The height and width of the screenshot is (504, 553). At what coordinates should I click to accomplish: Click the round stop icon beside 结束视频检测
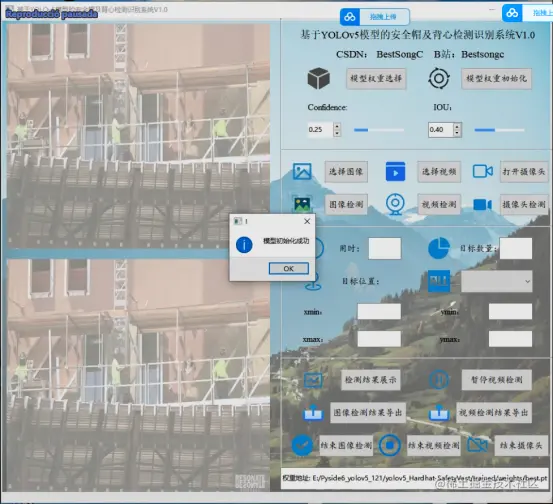point(389,445)
